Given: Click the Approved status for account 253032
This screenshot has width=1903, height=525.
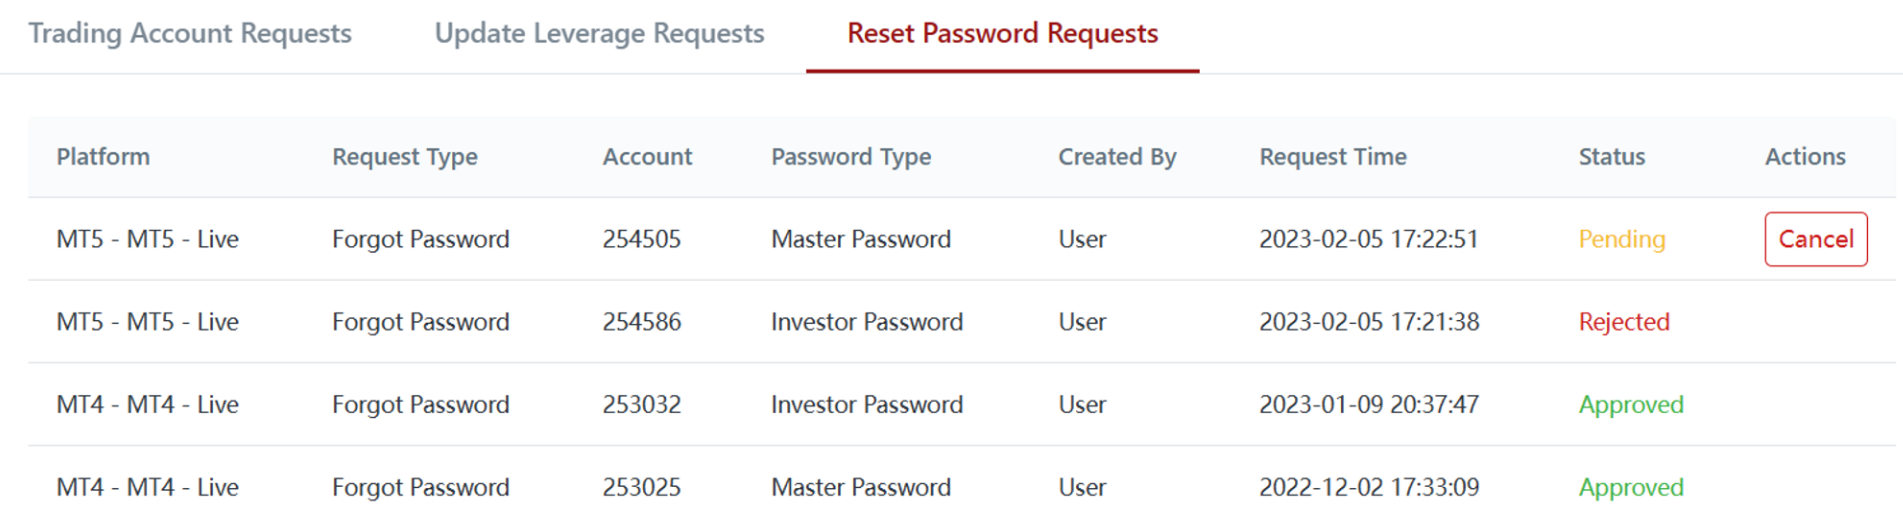Looking at the screenshot, I should click(x=1631, y=405).
